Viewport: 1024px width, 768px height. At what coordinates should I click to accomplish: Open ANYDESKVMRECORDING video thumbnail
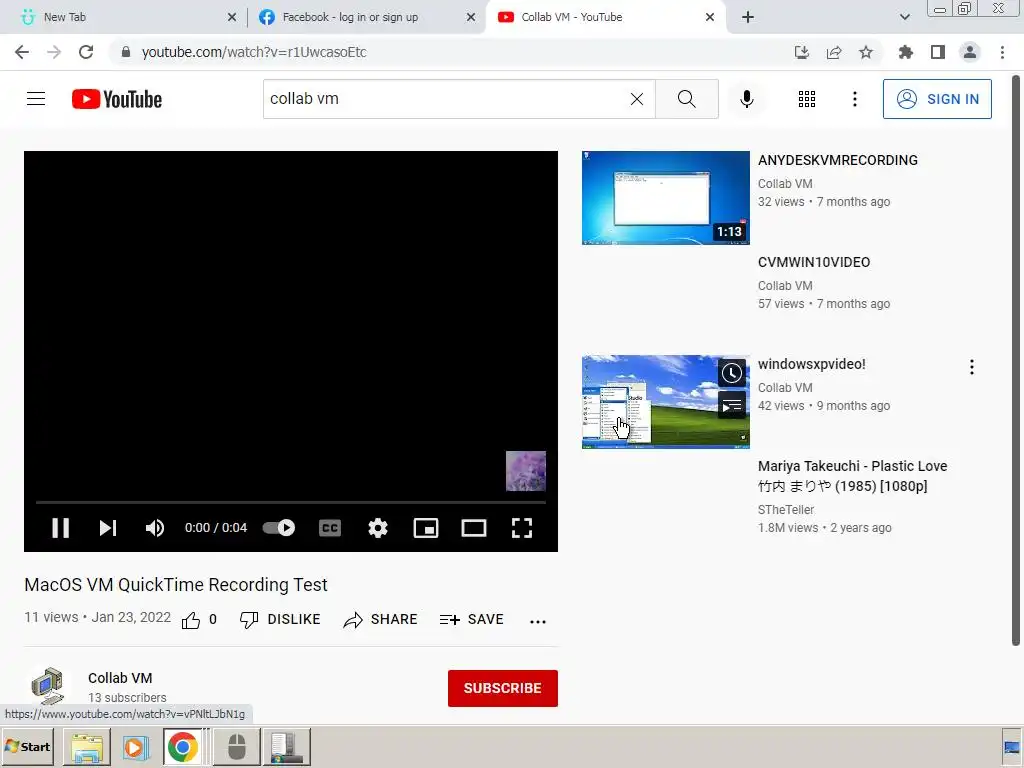tap(665, 198)
